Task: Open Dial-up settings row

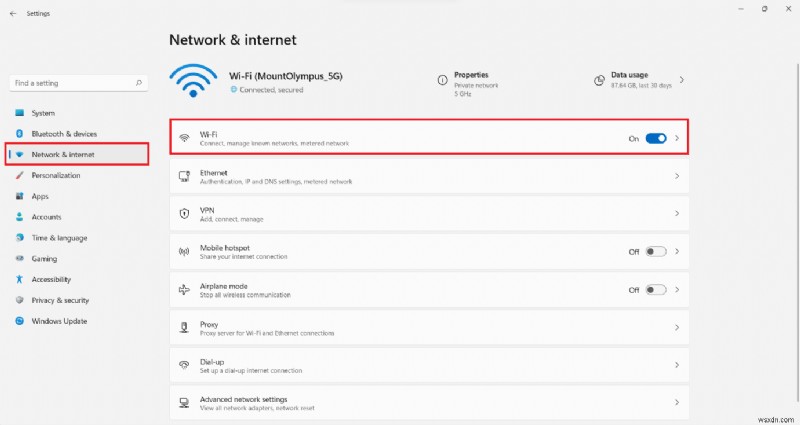Action: (x=429, y=365)
